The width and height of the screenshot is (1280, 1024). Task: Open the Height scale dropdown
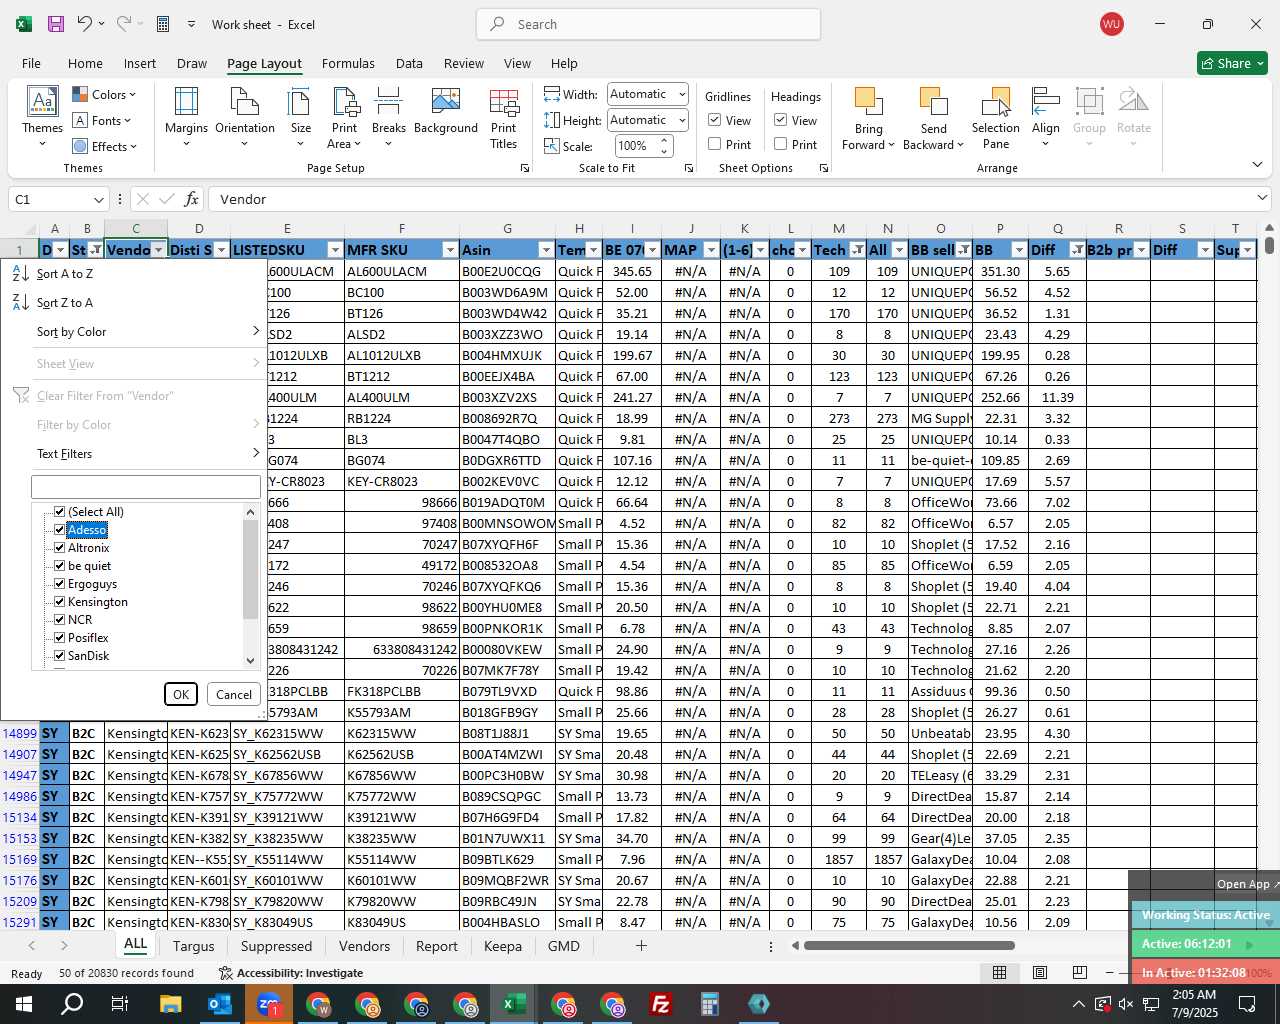coord(682,120)
